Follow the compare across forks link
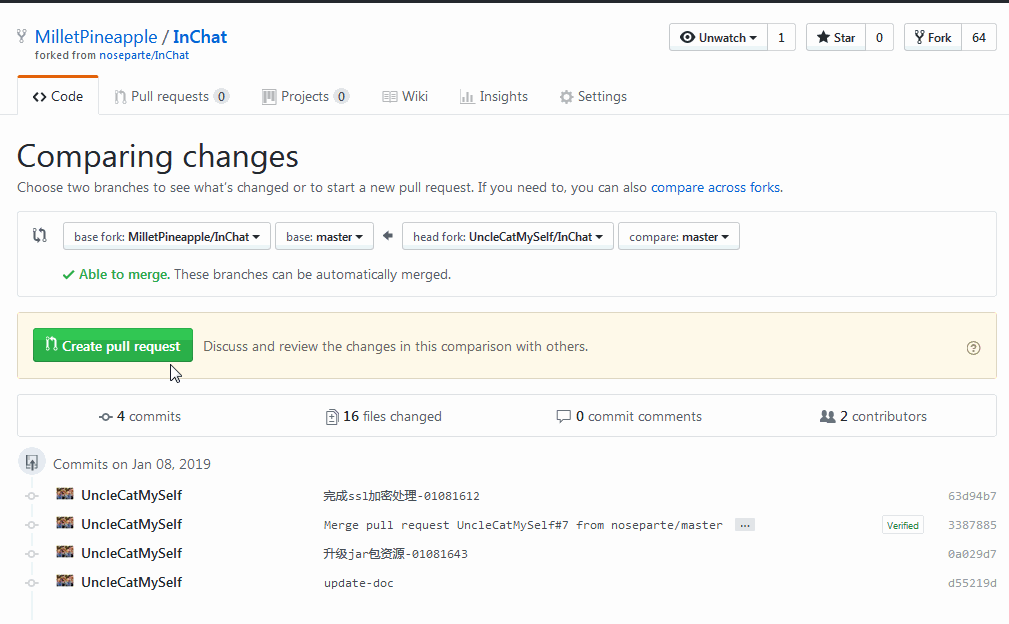Viewport: 1009px width, 624px height. (x=716, y=187)
